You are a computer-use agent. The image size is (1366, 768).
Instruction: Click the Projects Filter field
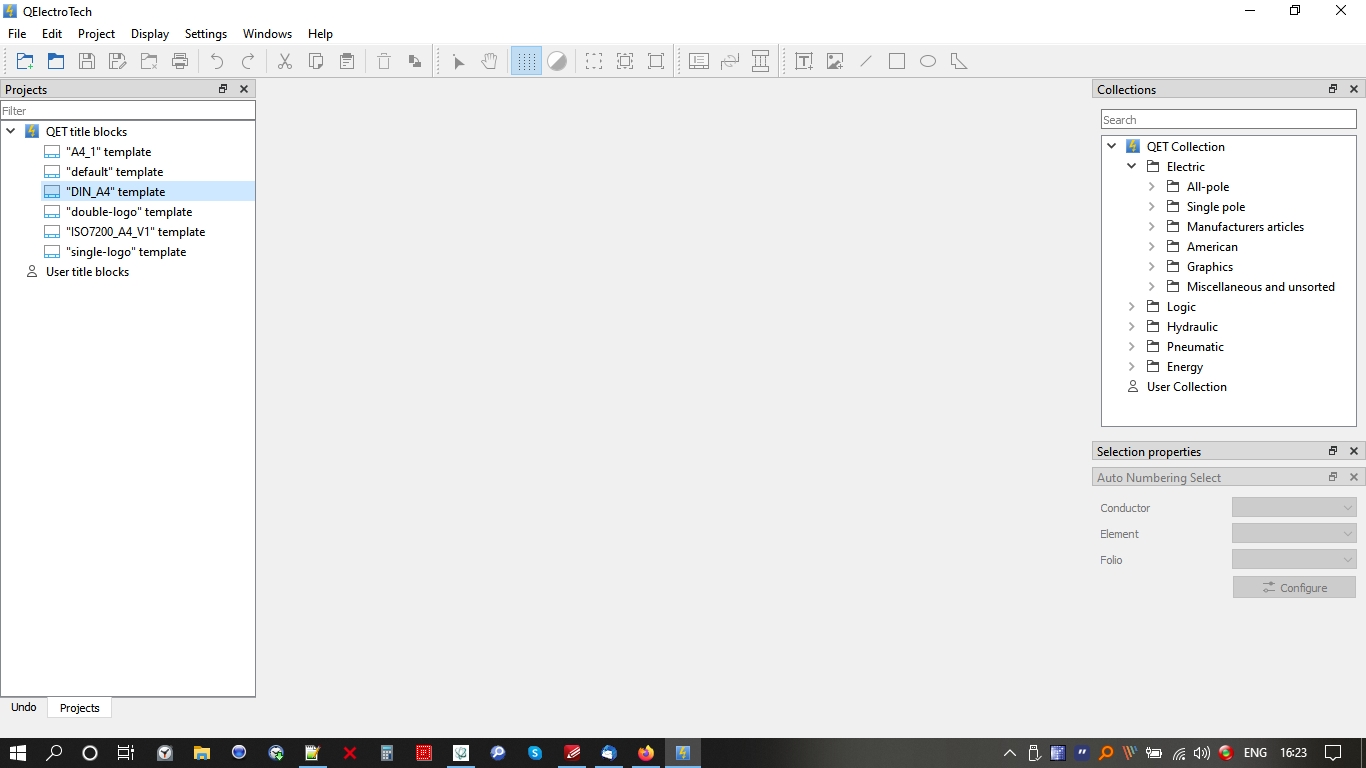click(128, 110)
